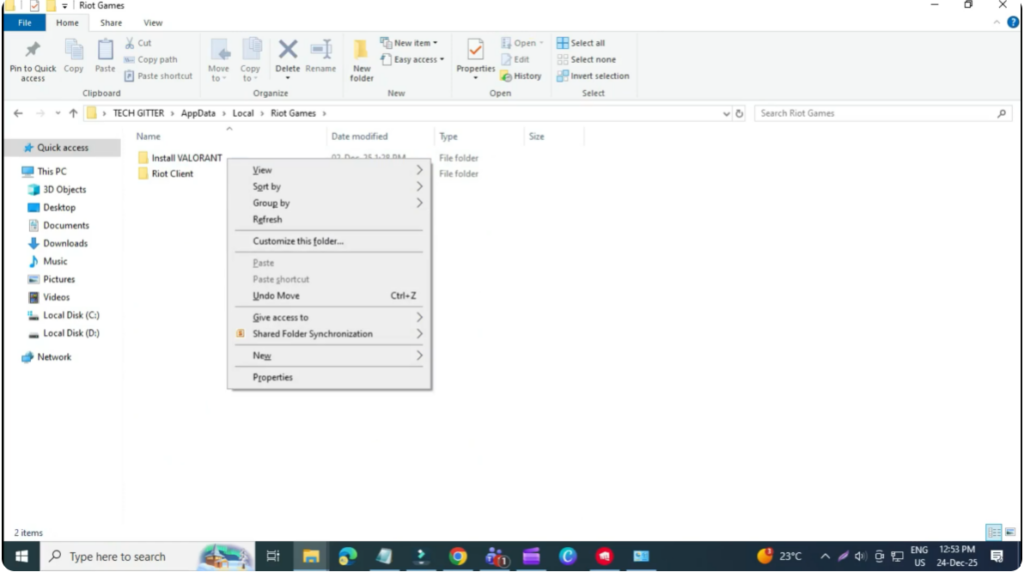Open Local Disk (C:) in sidebar
1024x572 pixels.
point(71,315)
